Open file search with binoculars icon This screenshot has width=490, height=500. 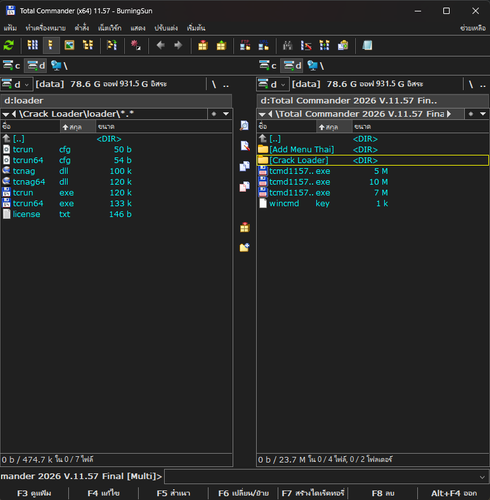point(287,45)
